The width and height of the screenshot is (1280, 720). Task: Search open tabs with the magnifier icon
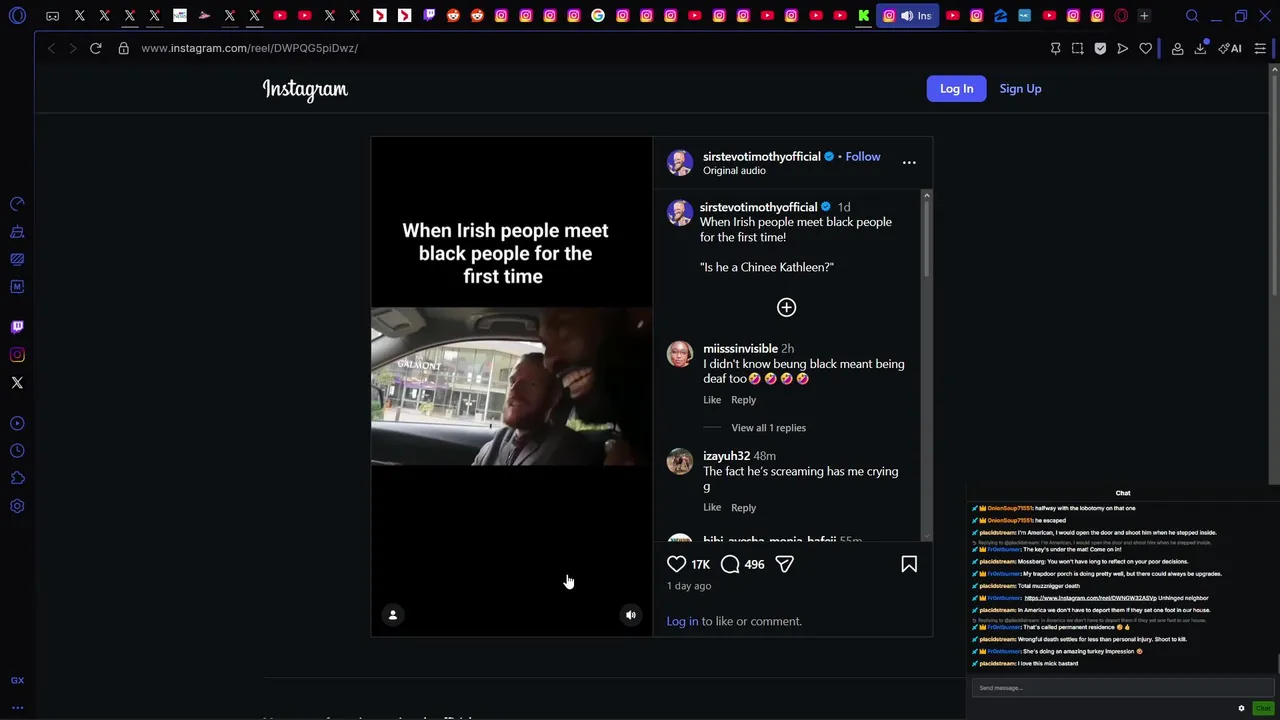(1192, 16)
